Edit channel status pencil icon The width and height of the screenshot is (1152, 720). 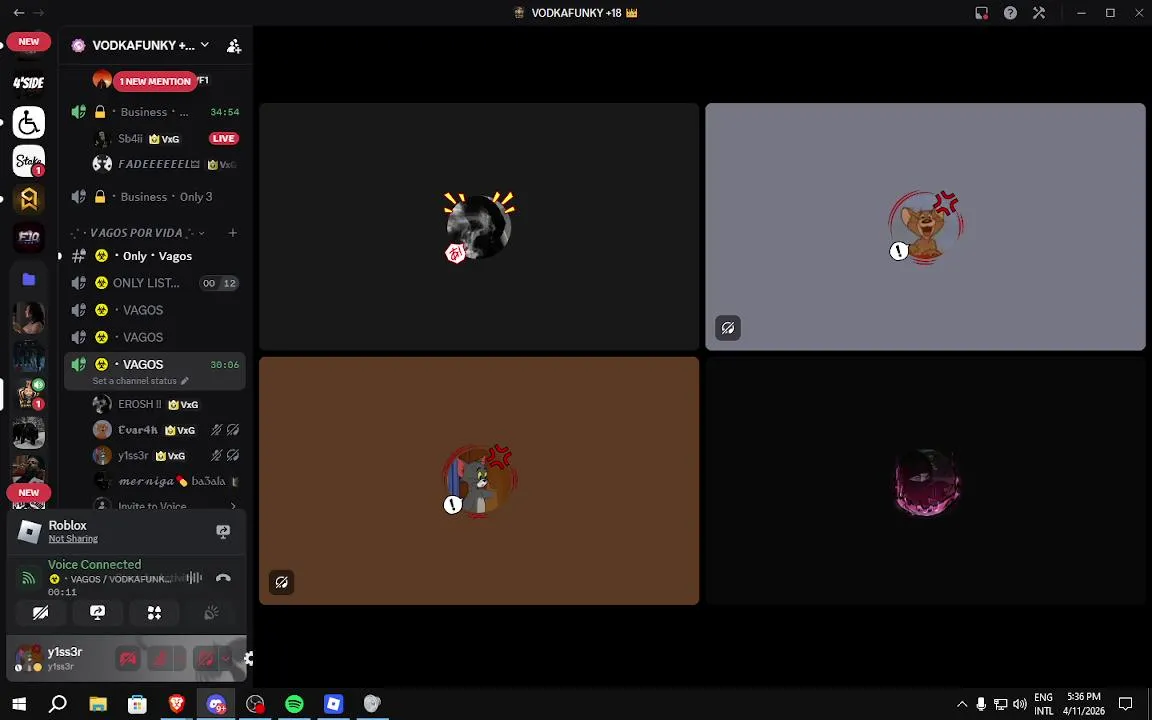pyautogui.click(x=185, y=381)
